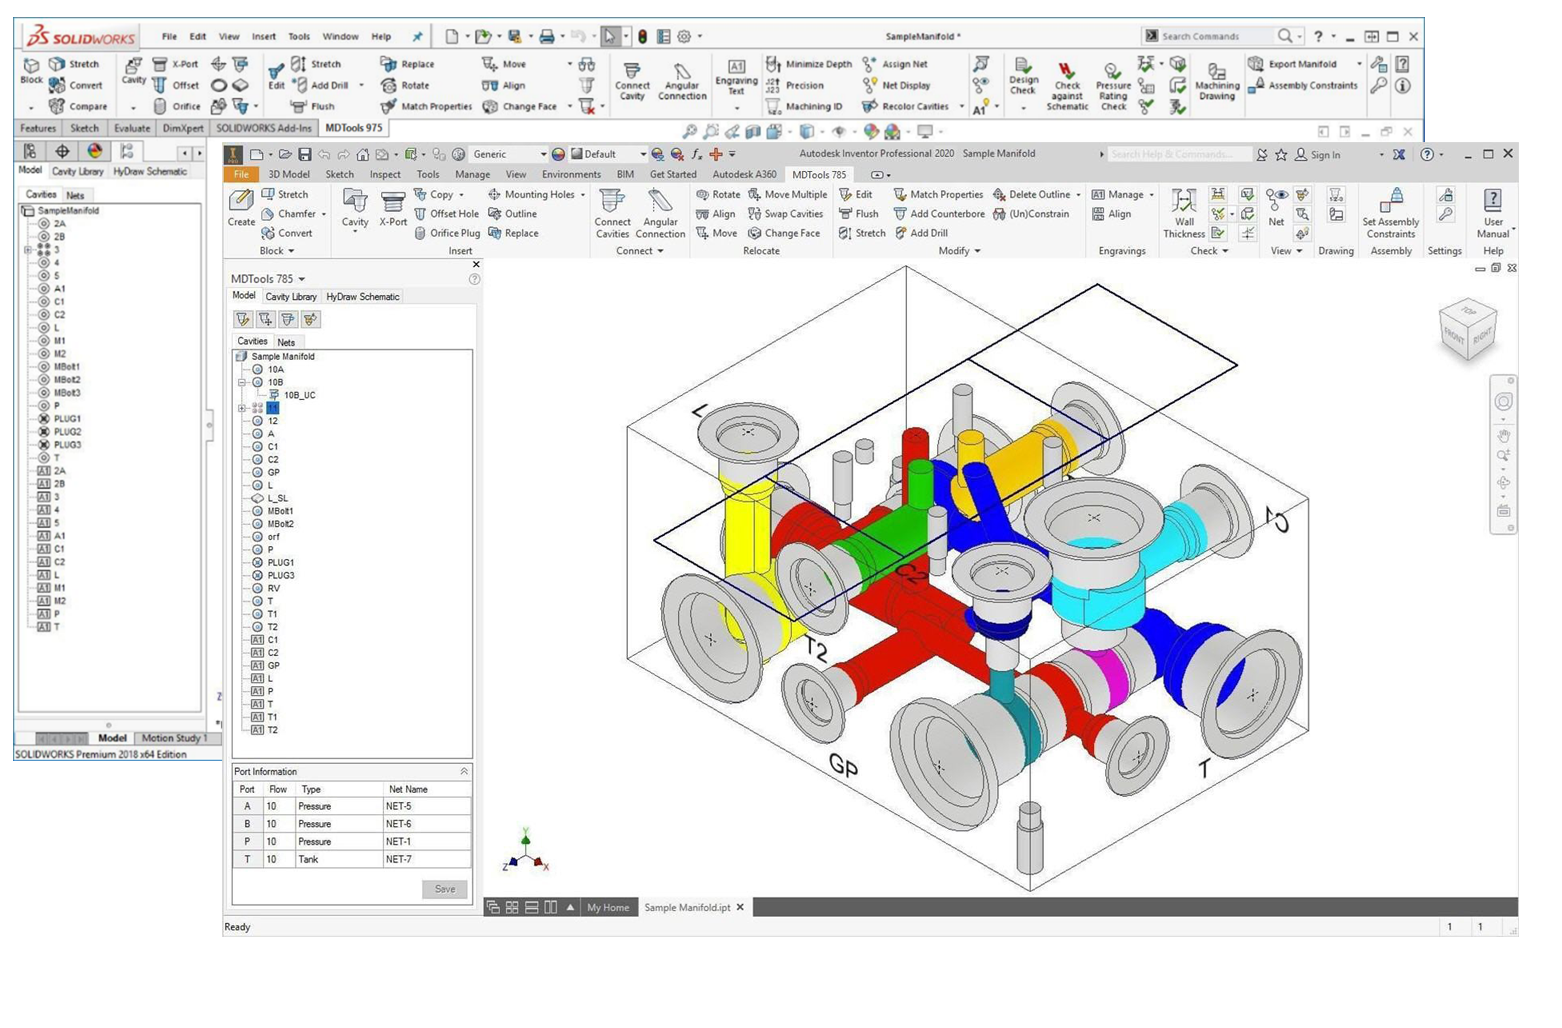Collapse the Port Information panel

pos(464,772)
